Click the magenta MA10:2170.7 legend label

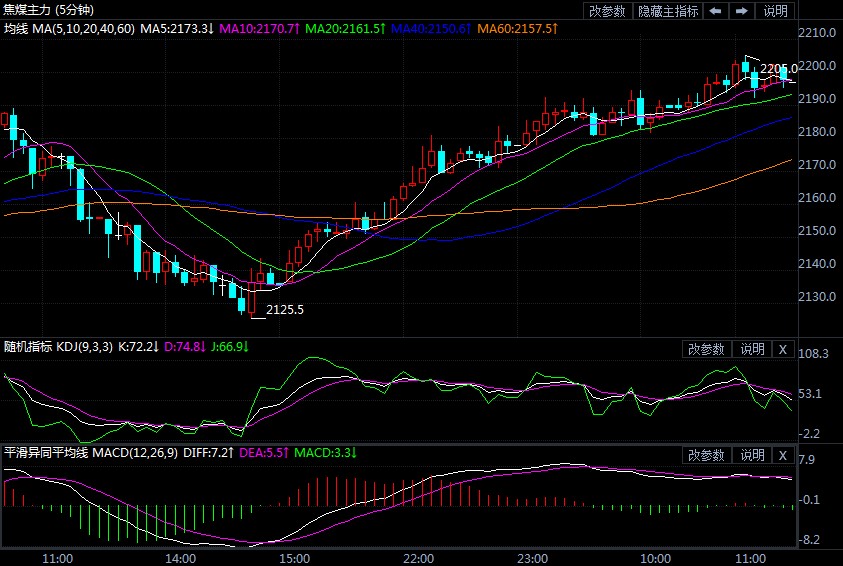[x=259, y=29]
